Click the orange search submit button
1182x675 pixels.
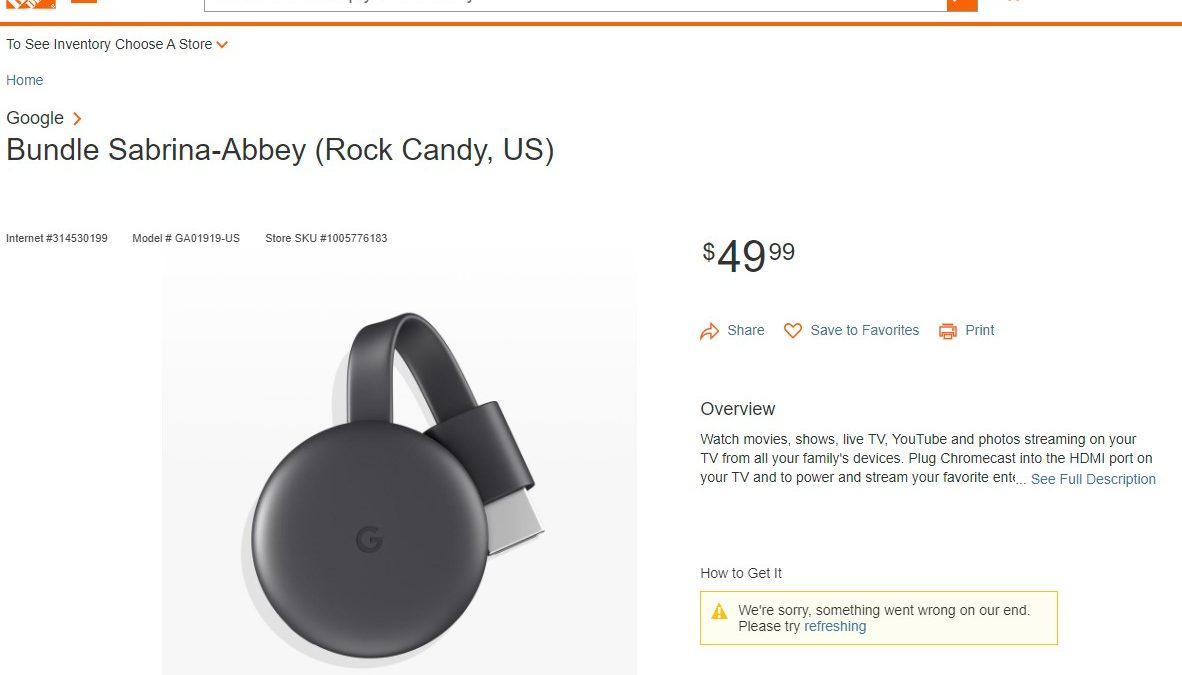(x=961, y=4)
